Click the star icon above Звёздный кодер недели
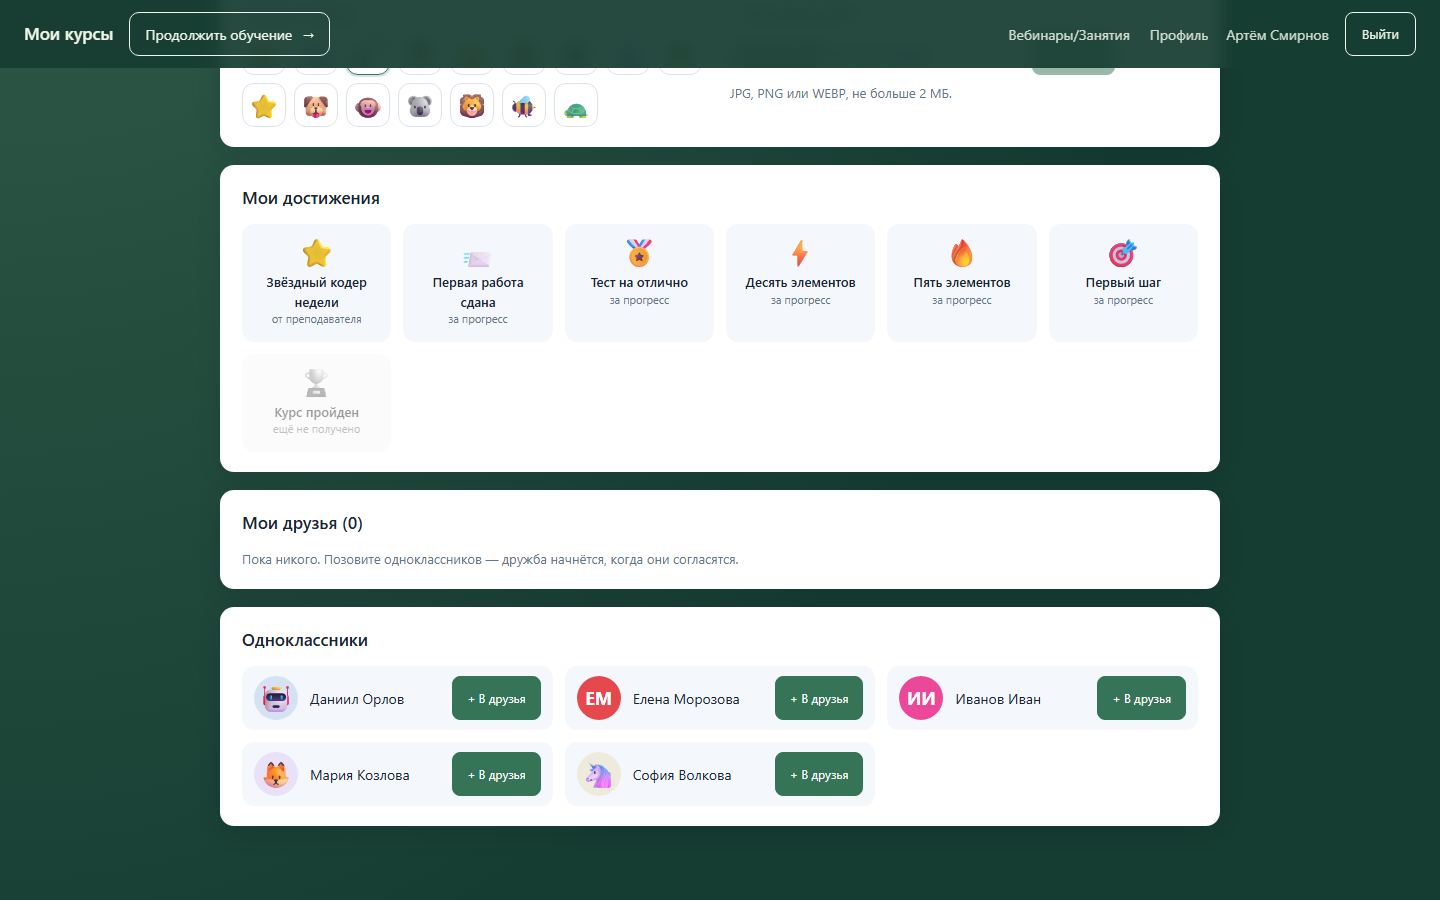 tap(317, 253)
